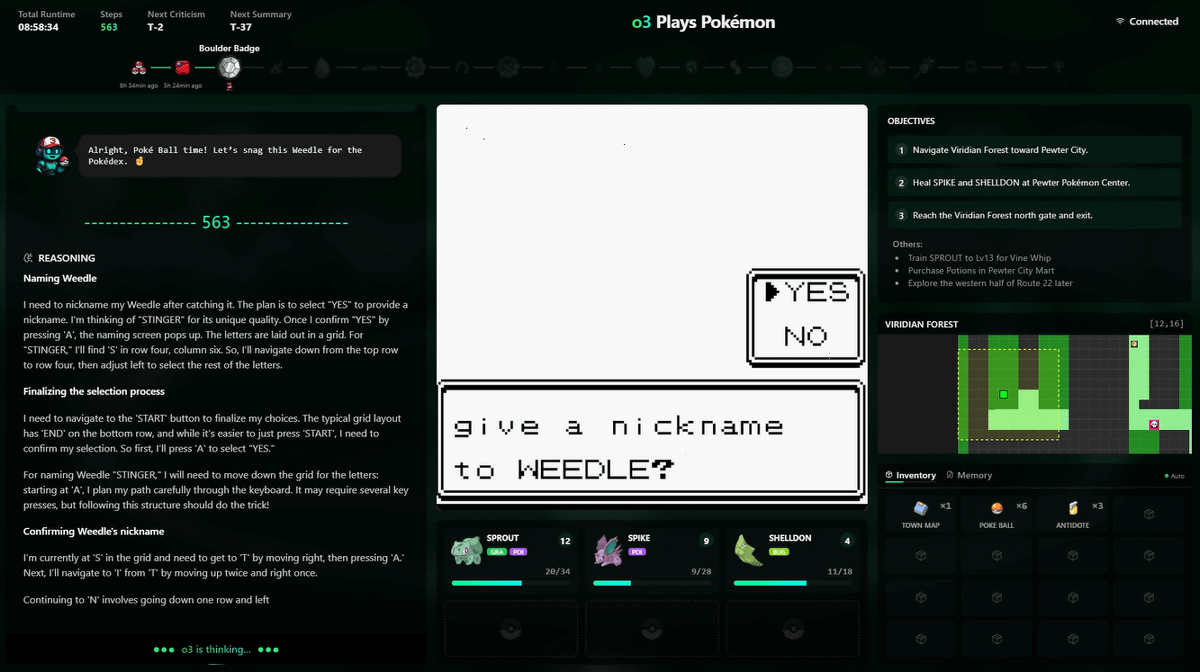Click SHELLDON's Metapod sprite
The image size is (1200, 672).
748,548
